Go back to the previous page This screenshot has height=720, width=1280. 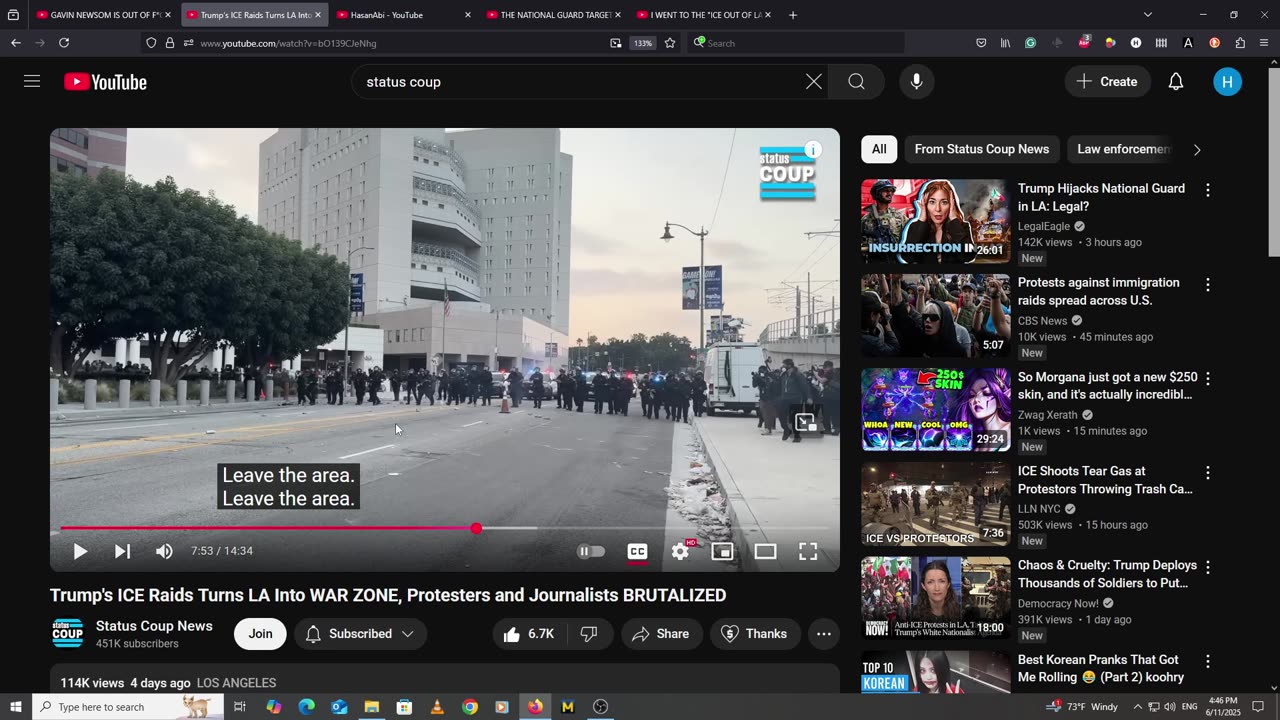[16, 43]
